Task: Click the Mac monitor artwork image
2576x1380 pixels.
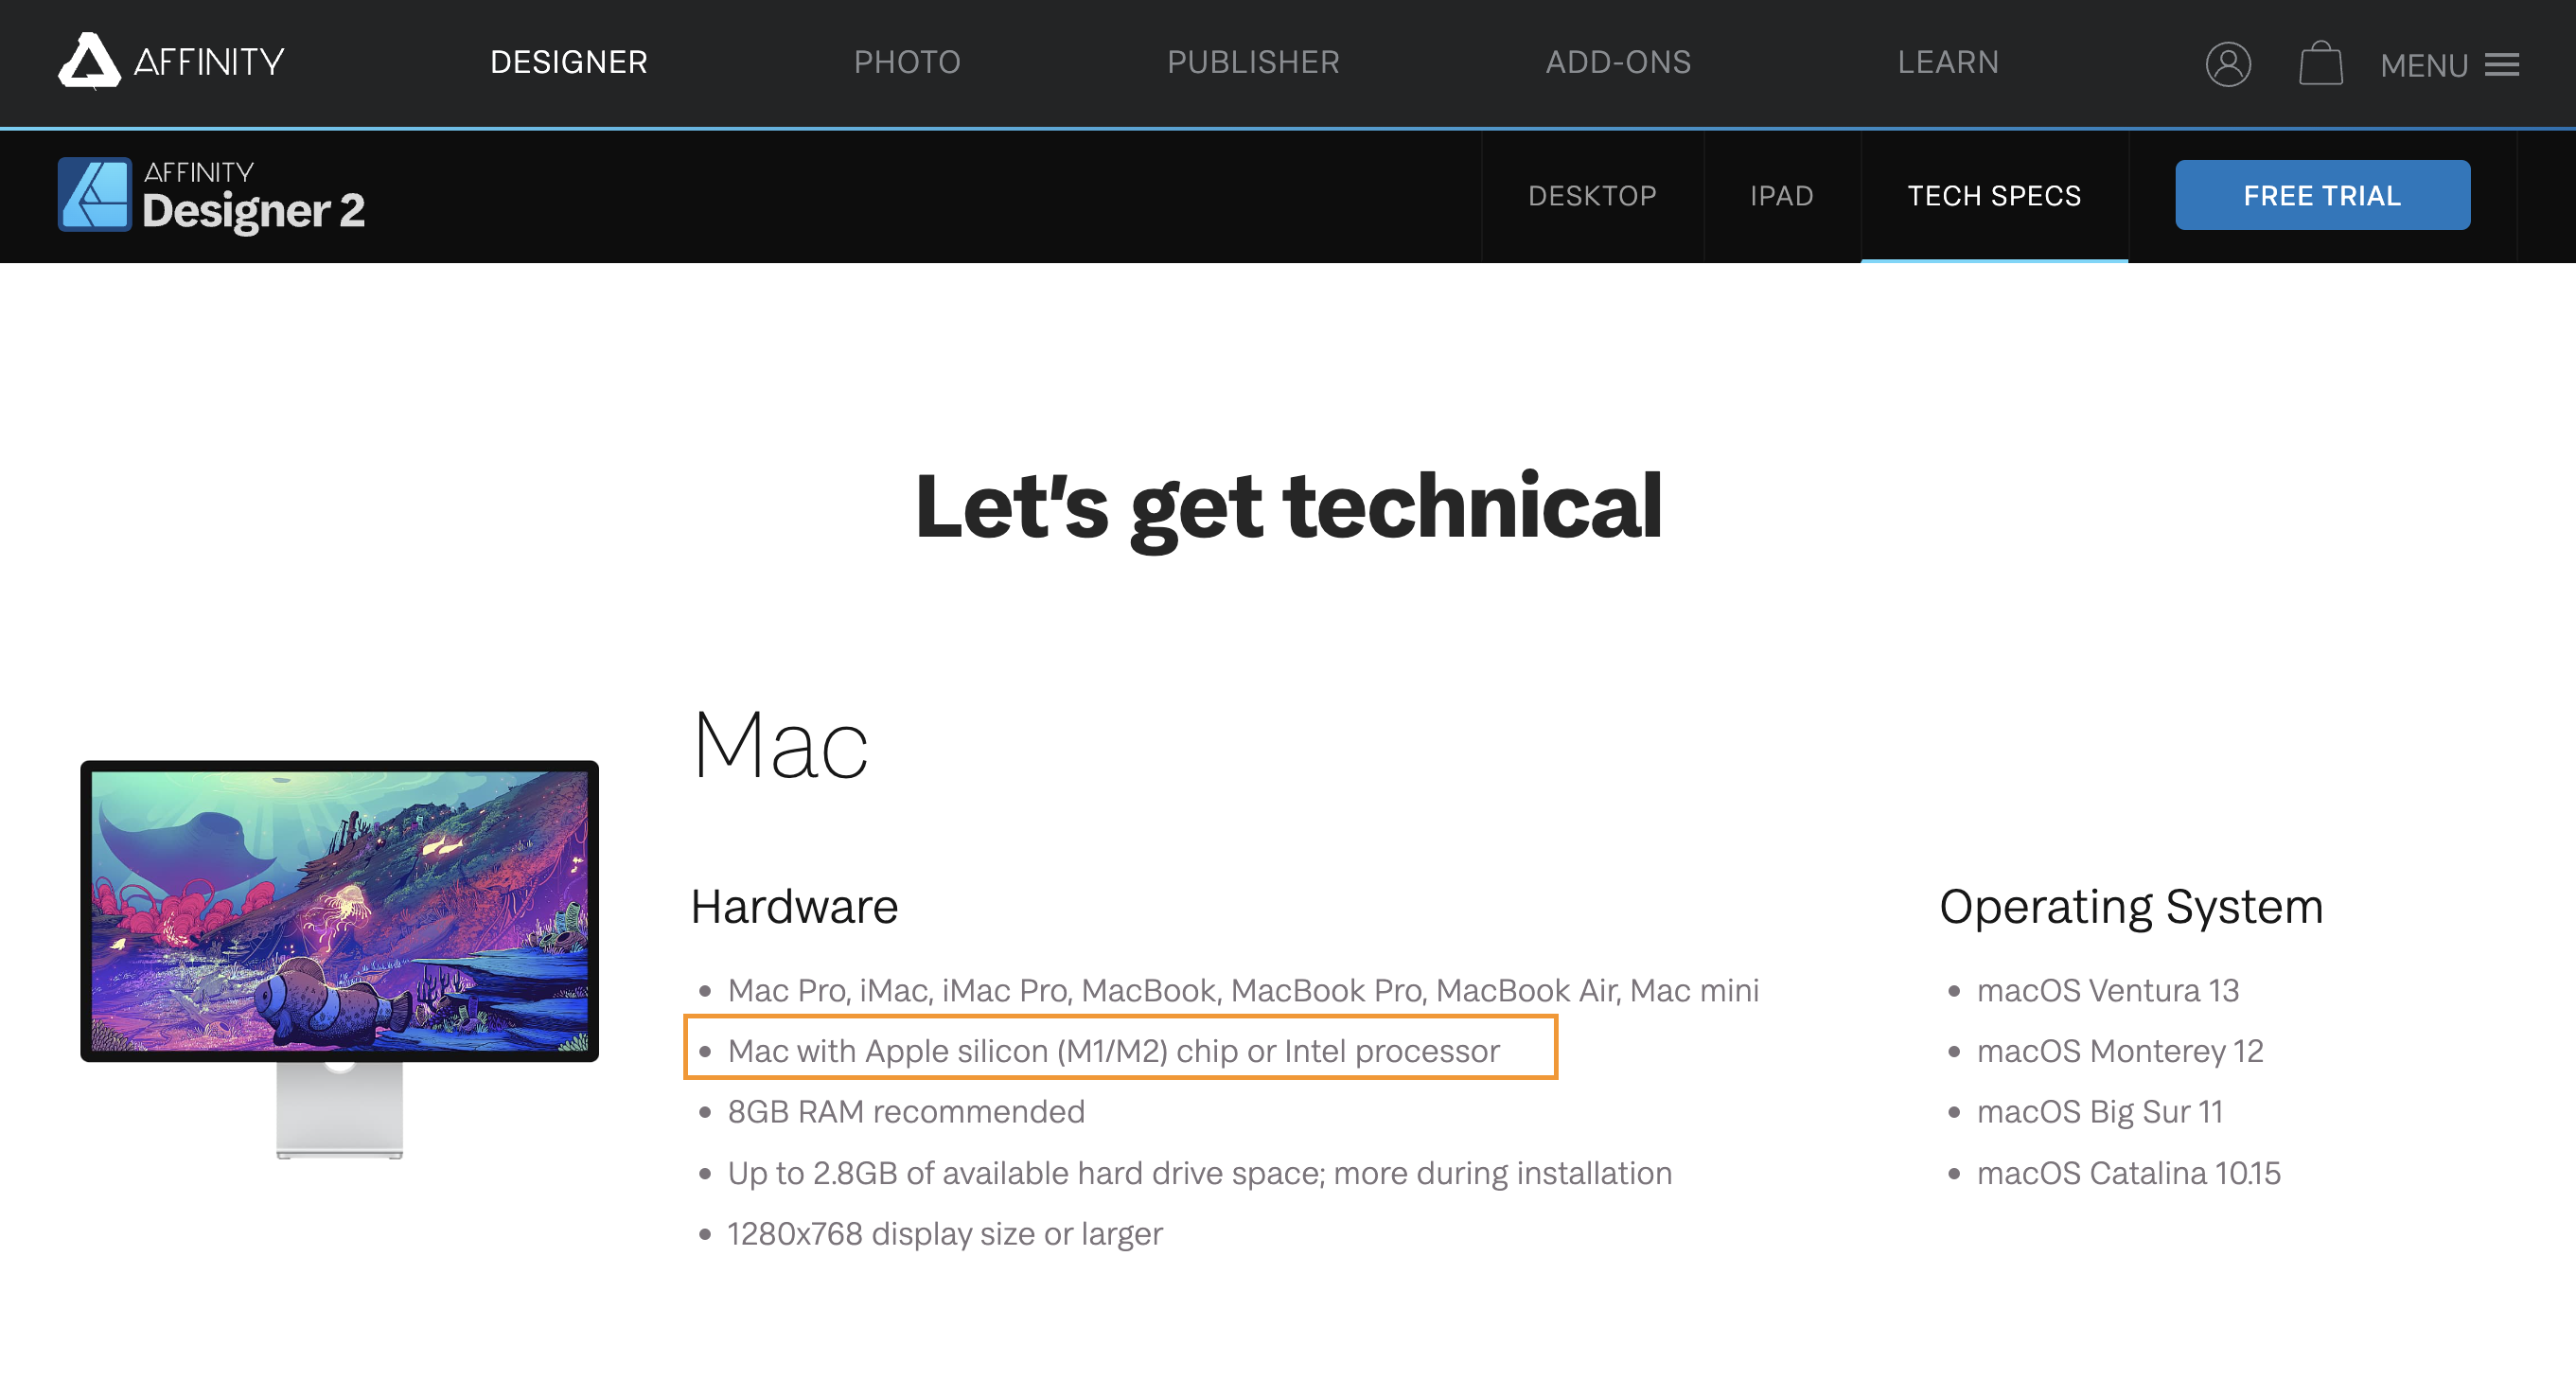Action: 339,959
